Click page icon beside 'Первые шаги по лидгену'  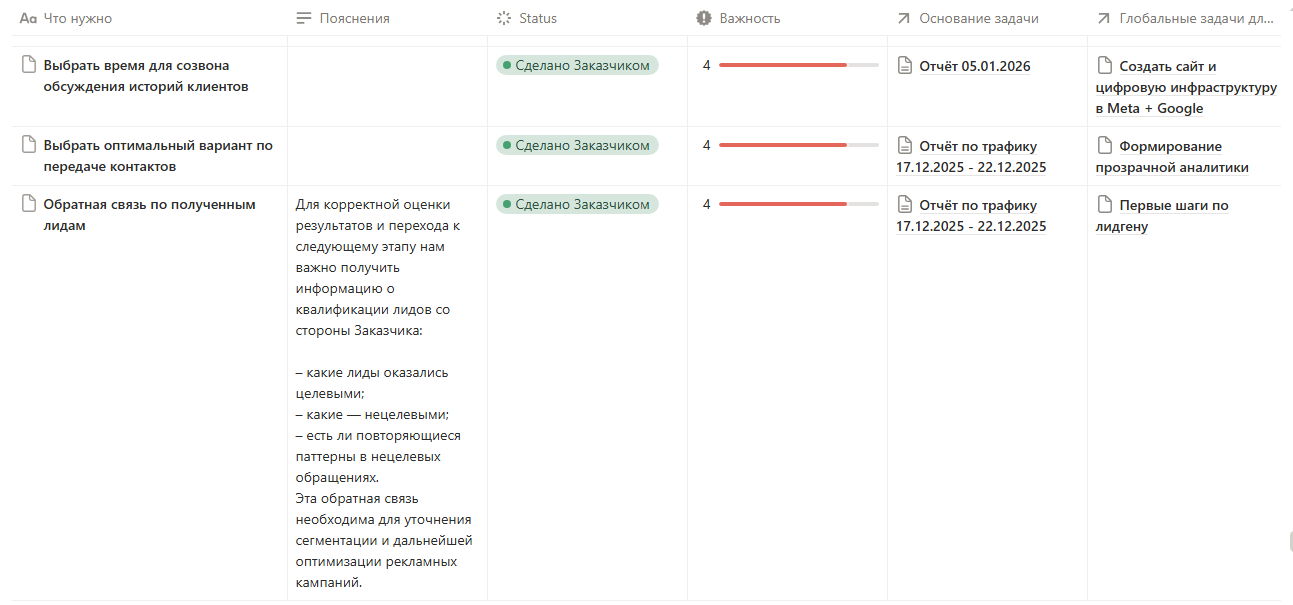[1105, 205]
